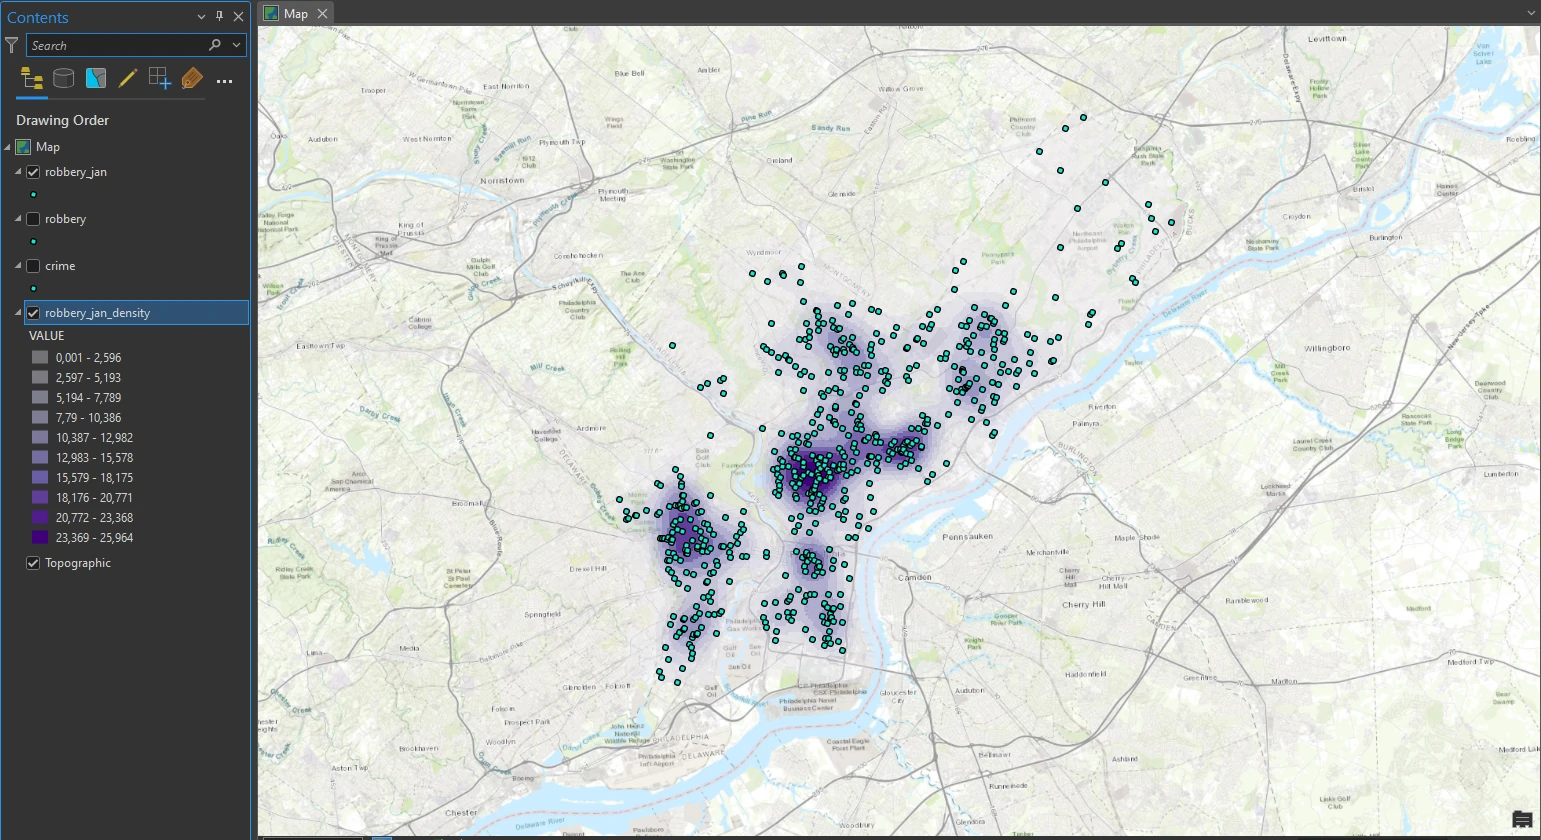Image resolution: width=1541 pixels, height=840 pixels.
Task: Click swatch for 15,579 - 18,175 class
Action: pyautogui.click(x=40, y=477)
